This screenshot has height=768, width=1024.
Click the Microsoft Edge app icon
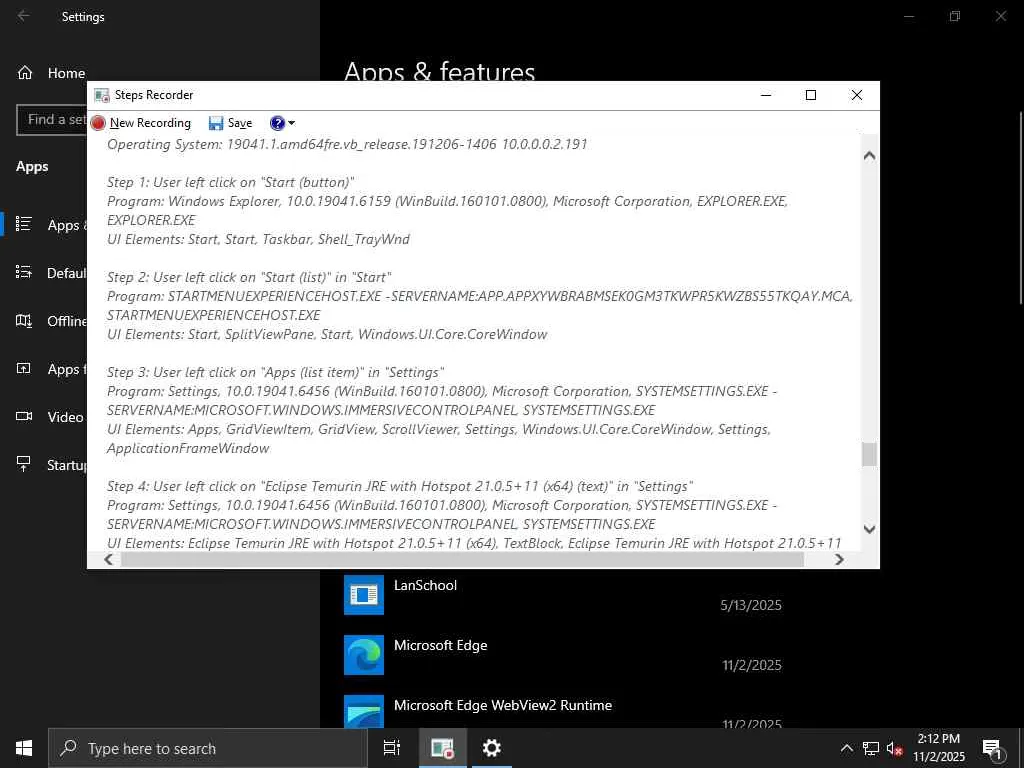tap(364, 655)
